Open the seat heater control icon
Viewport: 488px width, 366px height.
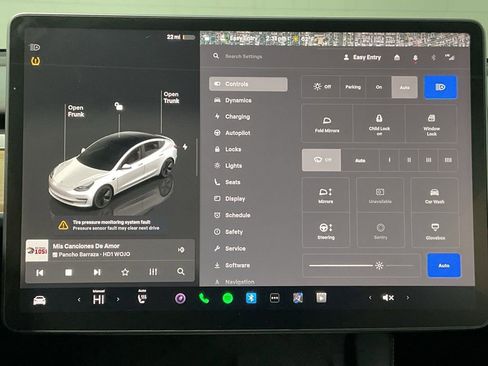coord(142,297)
